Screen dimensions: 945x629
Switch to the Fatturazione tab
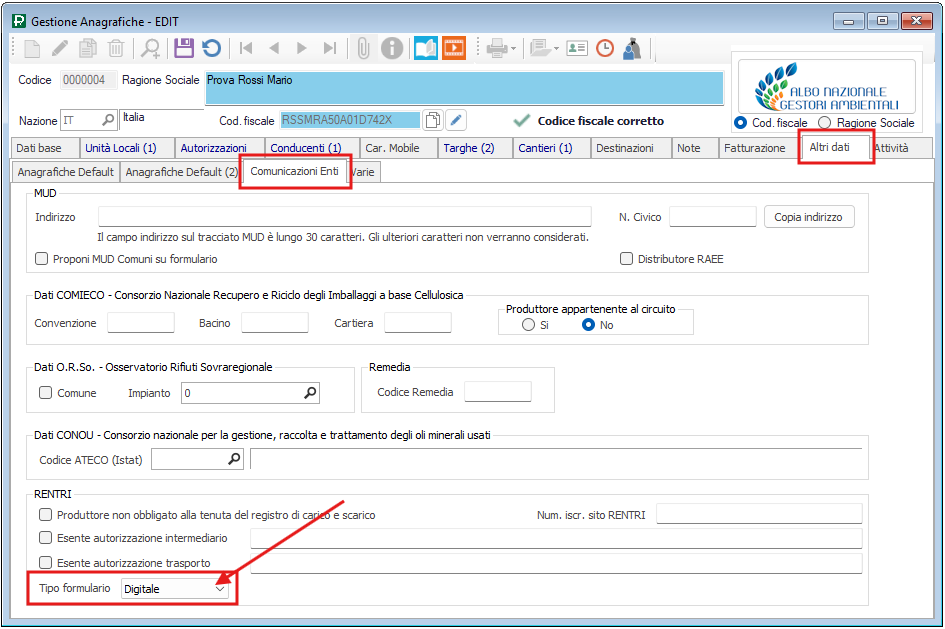coord(754,148)
